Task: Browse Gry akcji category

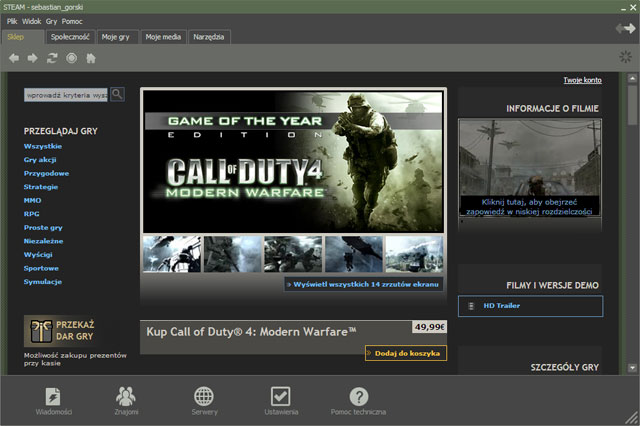Action: click(x=40, y=160)
